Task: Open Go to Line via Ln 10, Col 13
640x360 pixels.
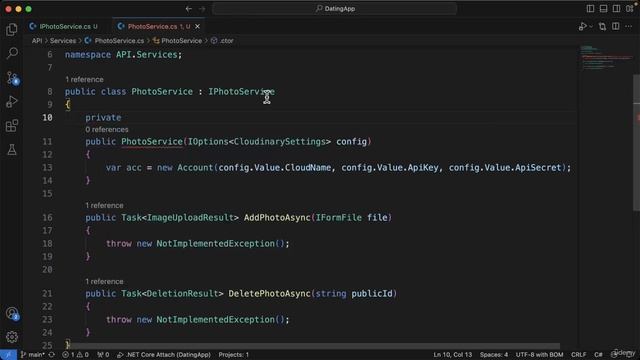Action: (x=453, y=355)
